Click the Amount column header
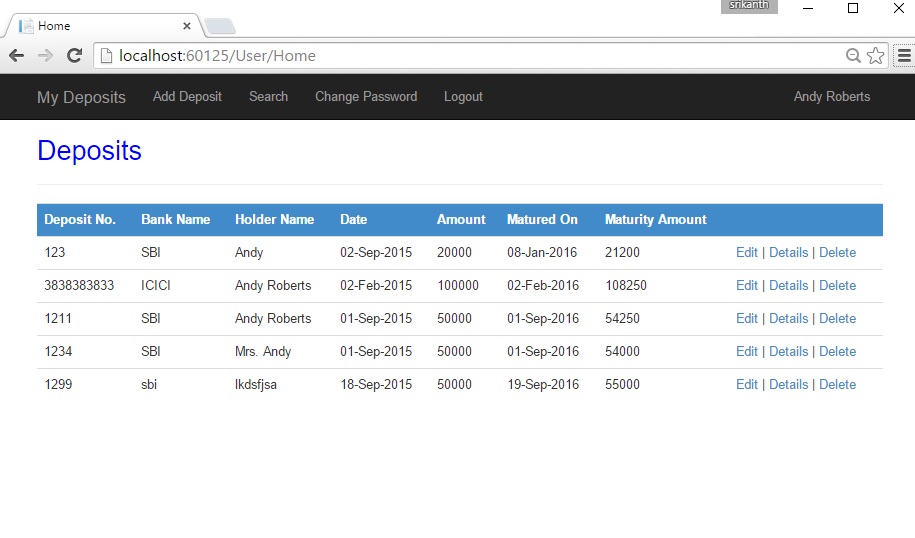 coord(461,219)
